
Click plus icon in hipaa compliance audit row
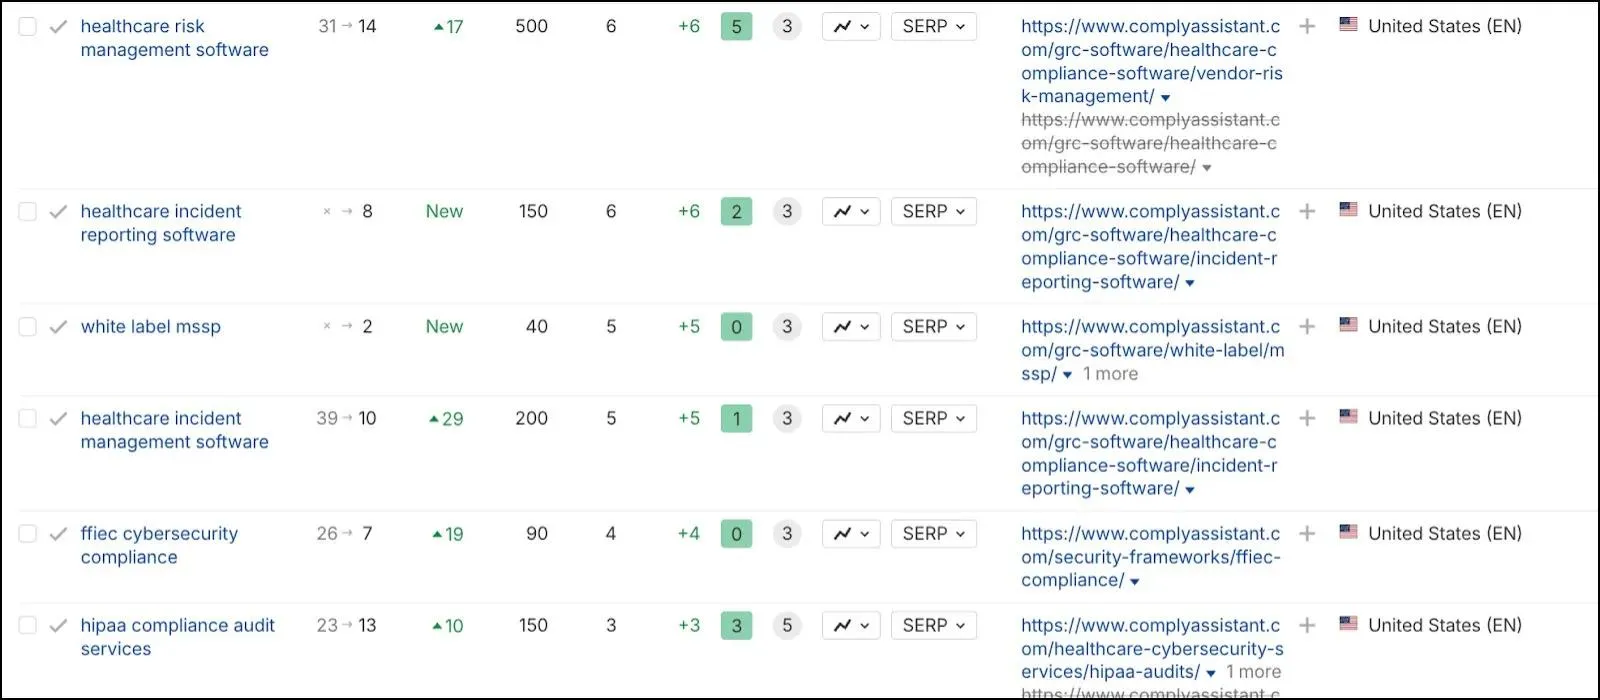[1307, 625]
